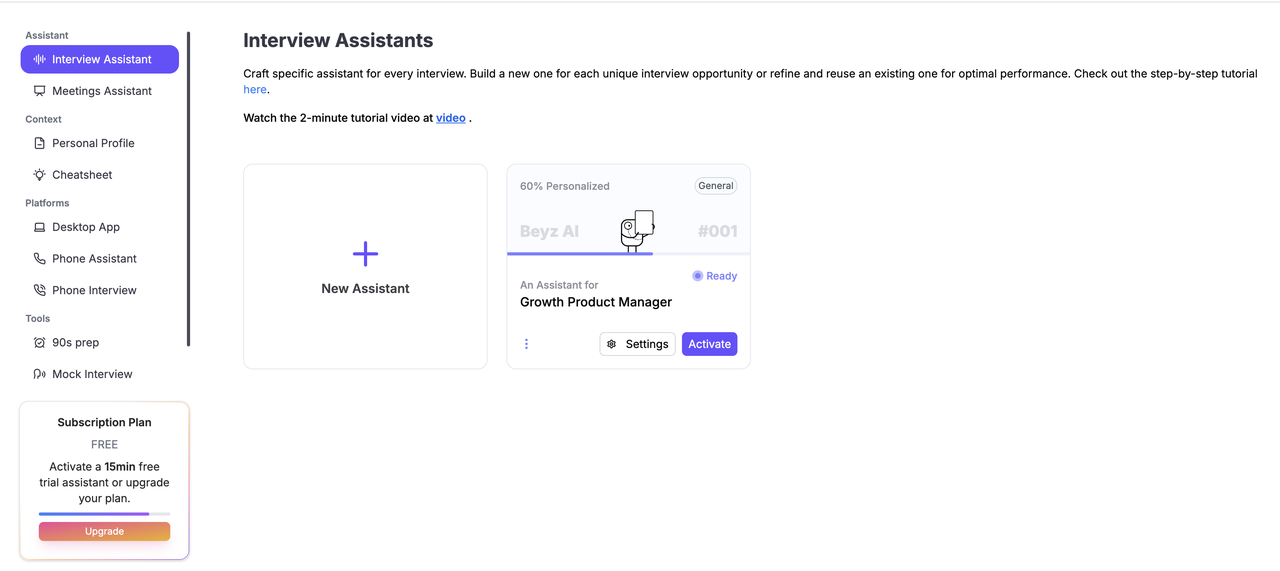This screenshot has height=571, width=1280.
Task: Click the Personal Profile document icon
Action: [x=40, y=143]
